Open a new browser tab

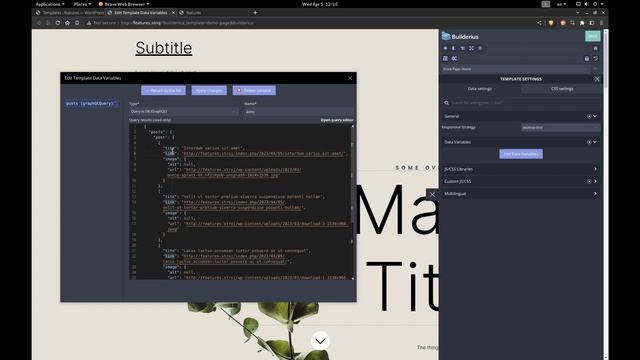click(255, 13)
